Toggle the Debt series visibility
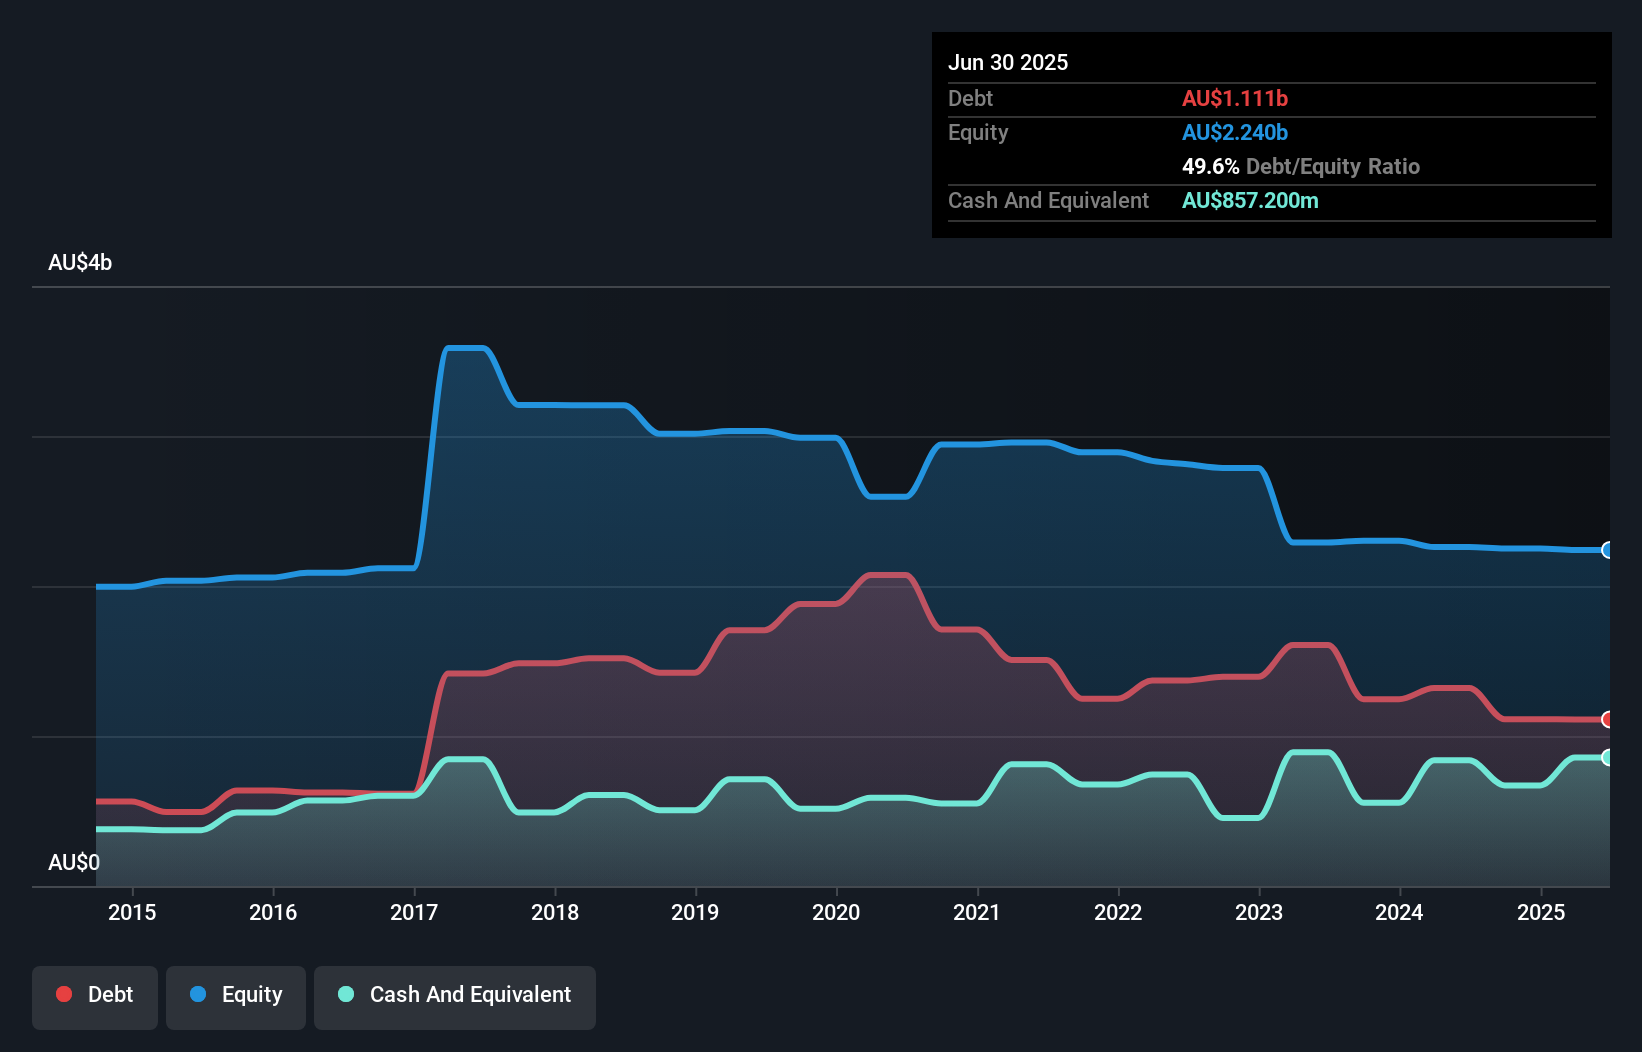Viewport: 1642px width, 1052px height. (95, 995)
